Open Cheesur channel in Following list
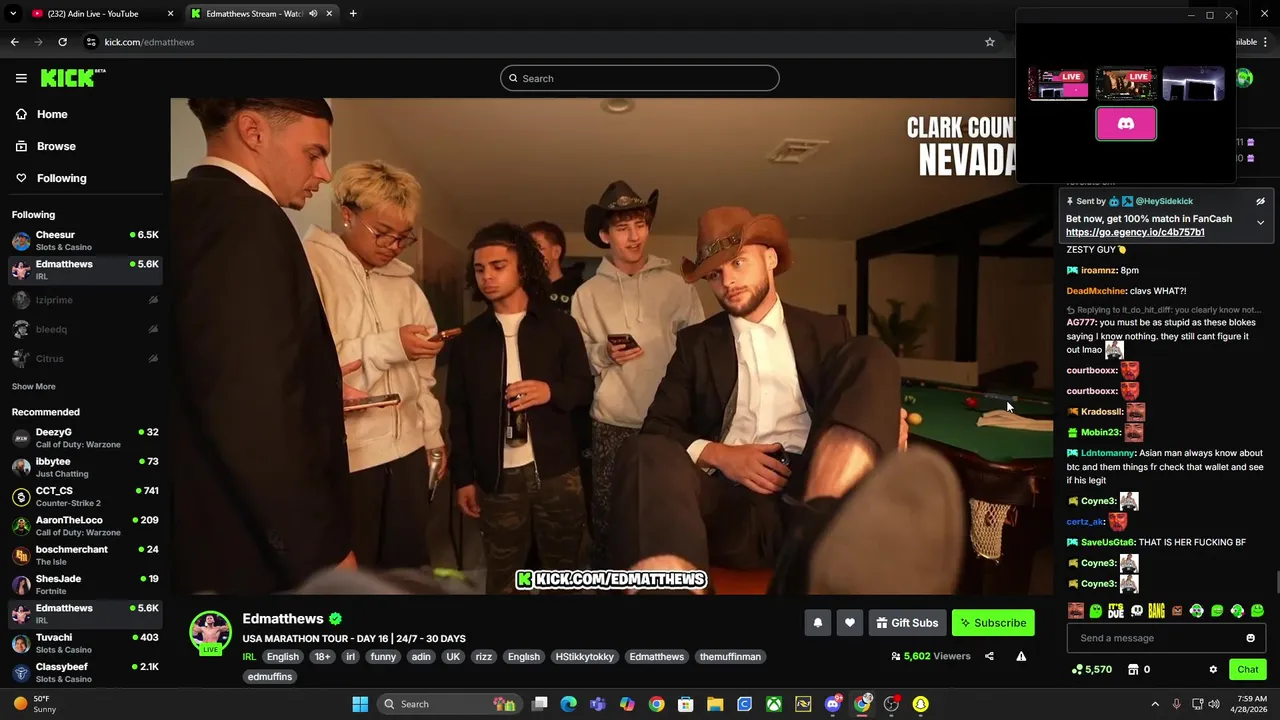The image size is (1280, 720). [x=85, y=241]
